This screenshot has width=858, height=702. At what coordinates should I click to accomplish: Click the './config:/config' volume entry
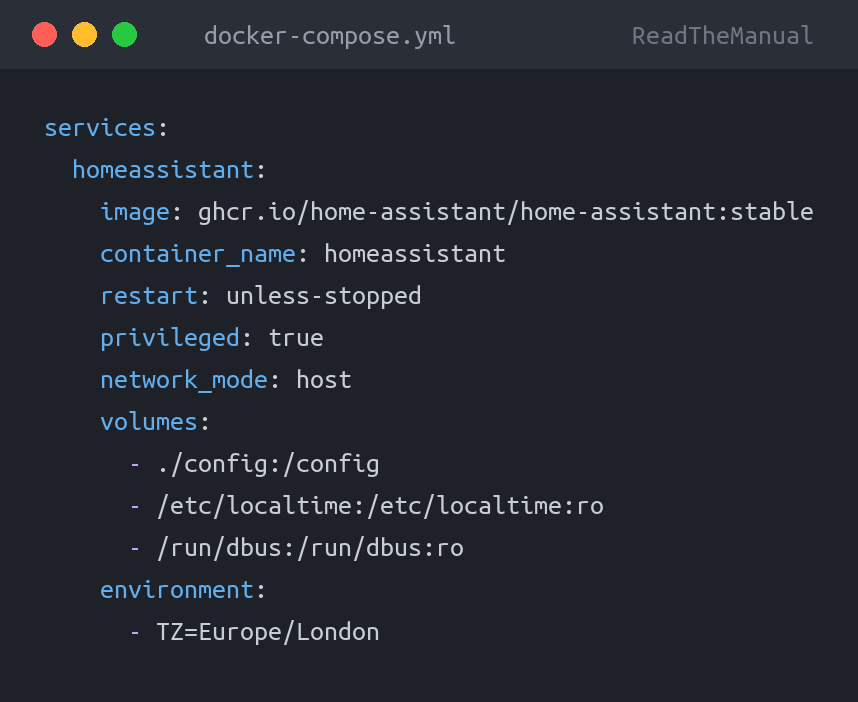(268, 465)
